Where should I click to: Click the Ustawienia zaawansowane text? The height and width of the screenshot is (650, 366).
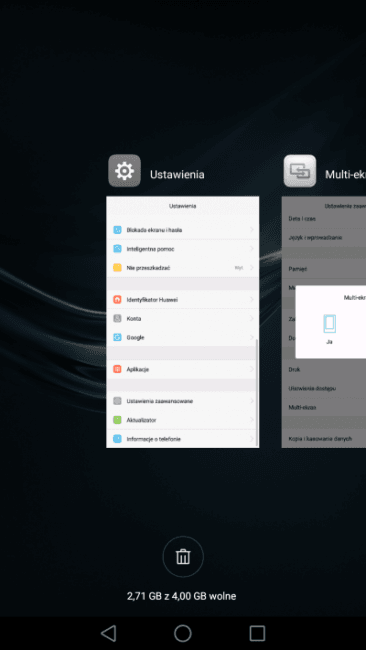[160, 401]
